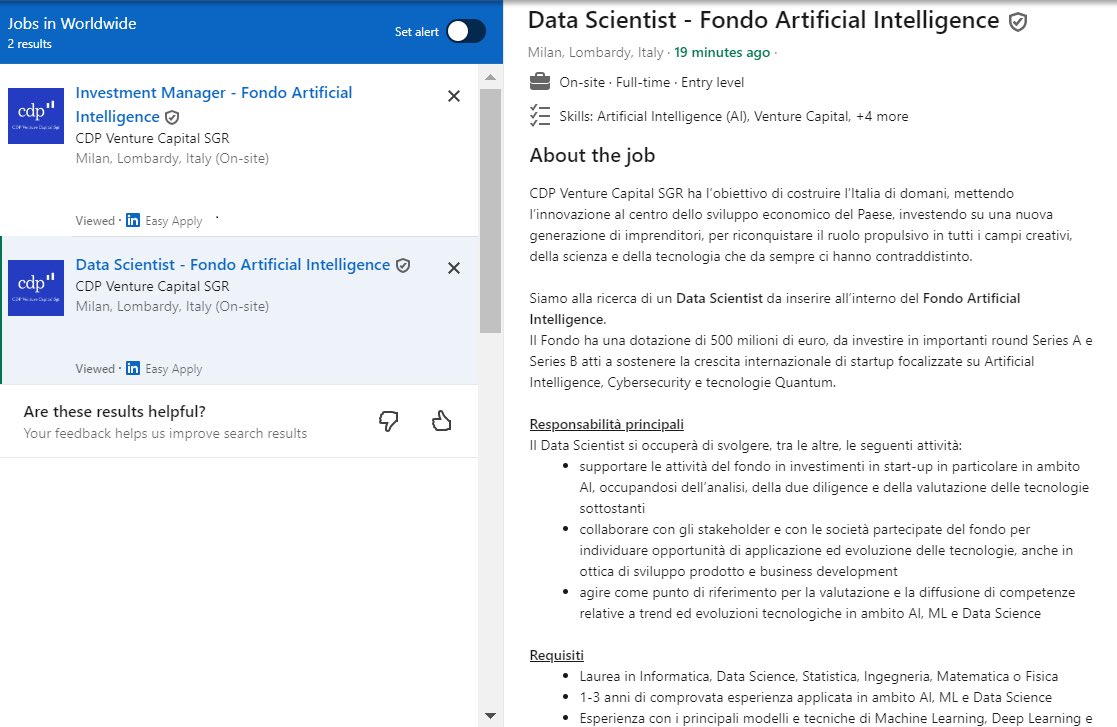
Task: Click 'Skills: Artificial Intelligence (AI), Venture Capital, +4 more'
Action: click(x=734, y=116)
